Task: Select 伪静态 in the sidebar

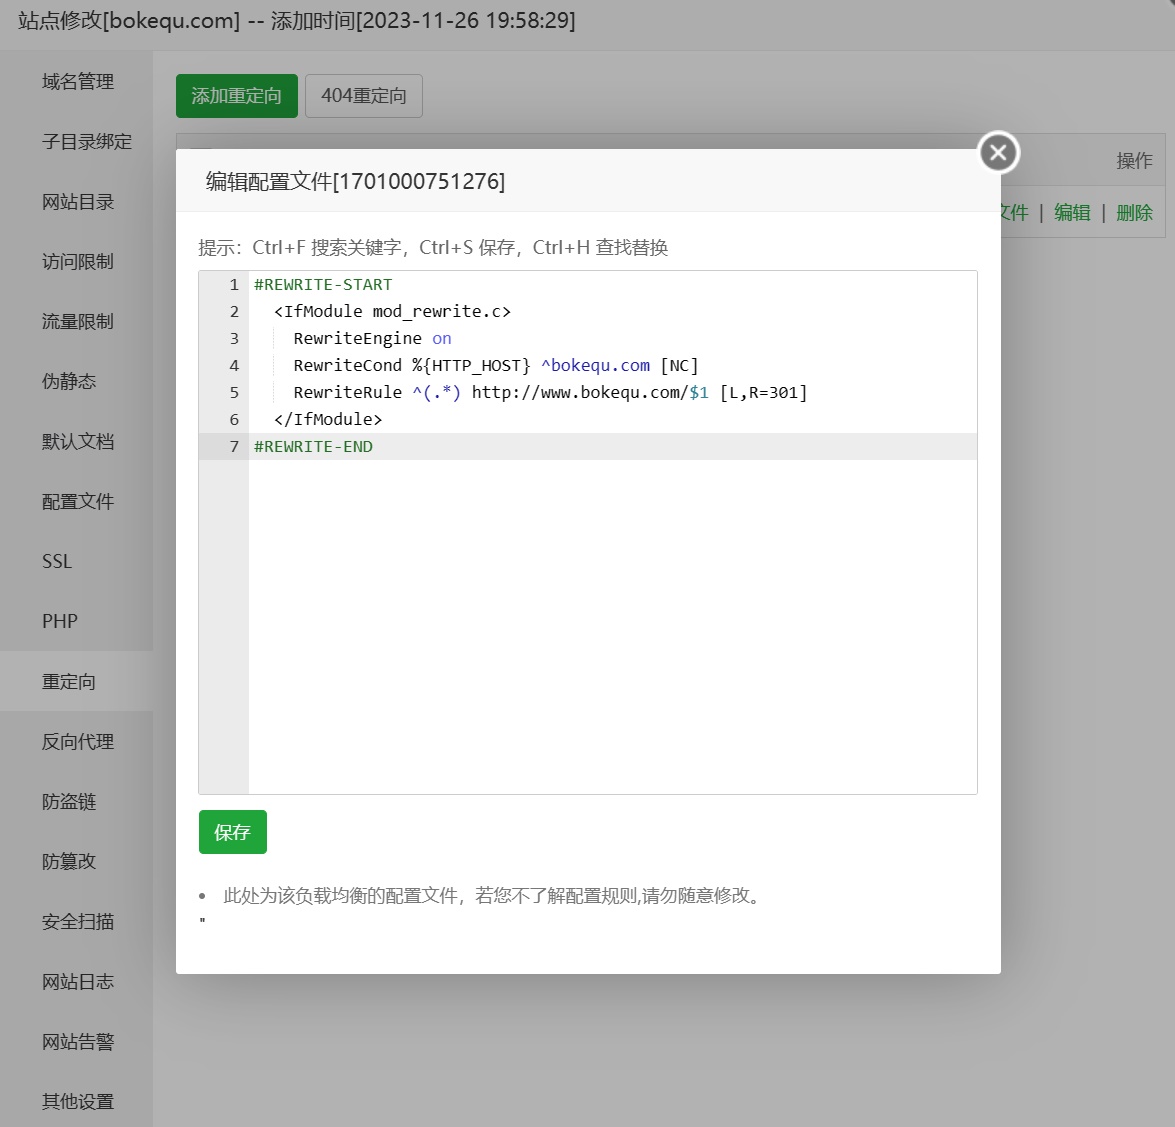Action: coord(68,381)
